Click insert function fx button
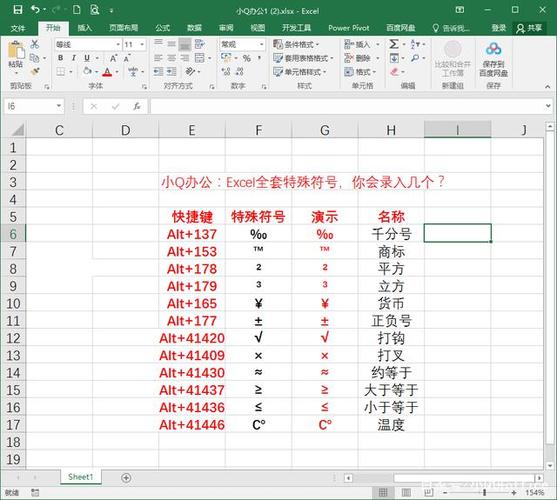 (x=137, y=106)
